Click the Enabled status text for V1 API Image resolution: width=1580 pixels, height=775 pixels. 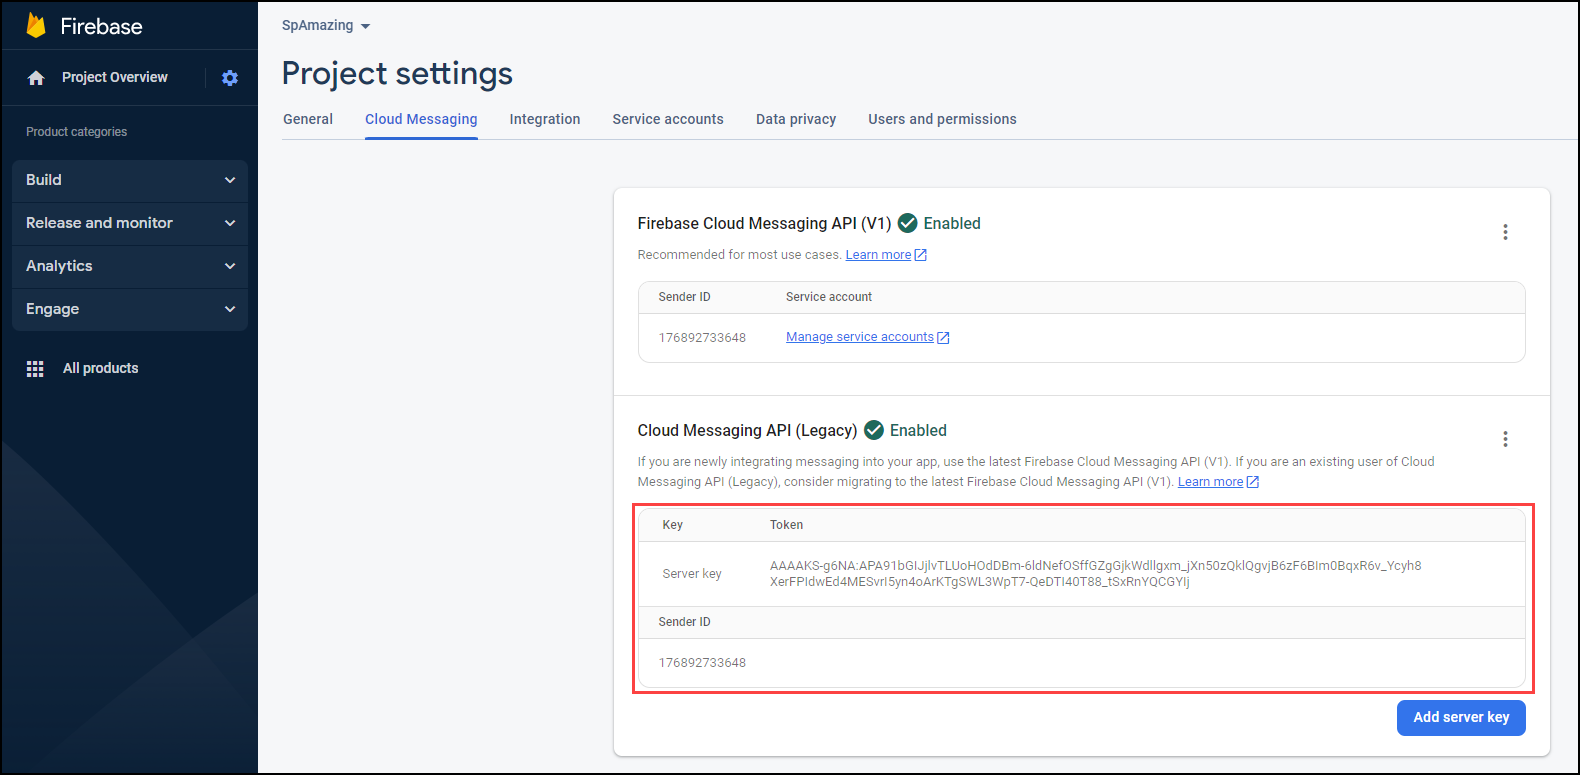point(952,223)
